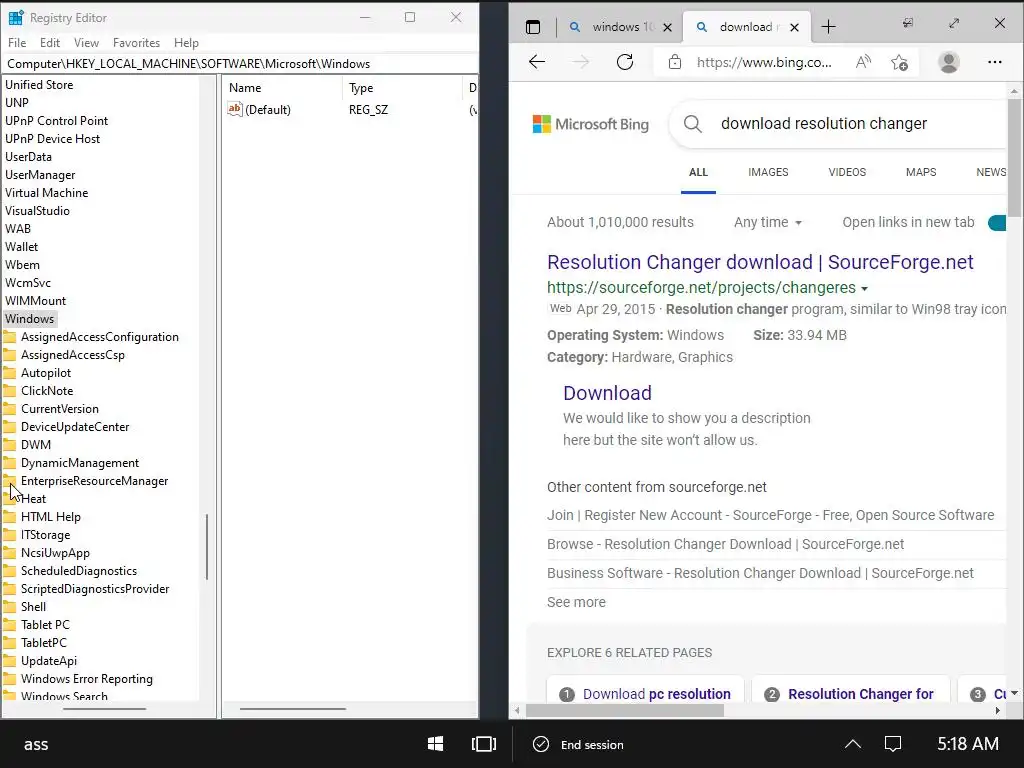The image size is (1024, 768).
Task: Select the AssignedAccessCsp folder icon
Action: (x=10, y=355)
